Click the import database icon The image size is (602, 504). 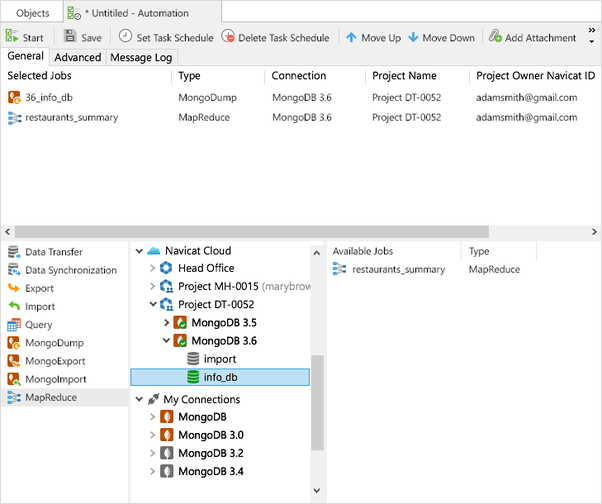coord(193,359)
